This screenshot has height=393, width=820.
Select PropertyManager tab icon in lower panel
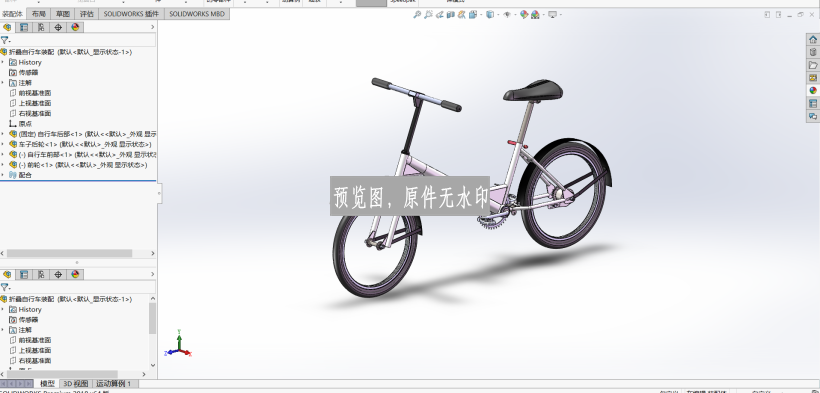tap(24, 274)
